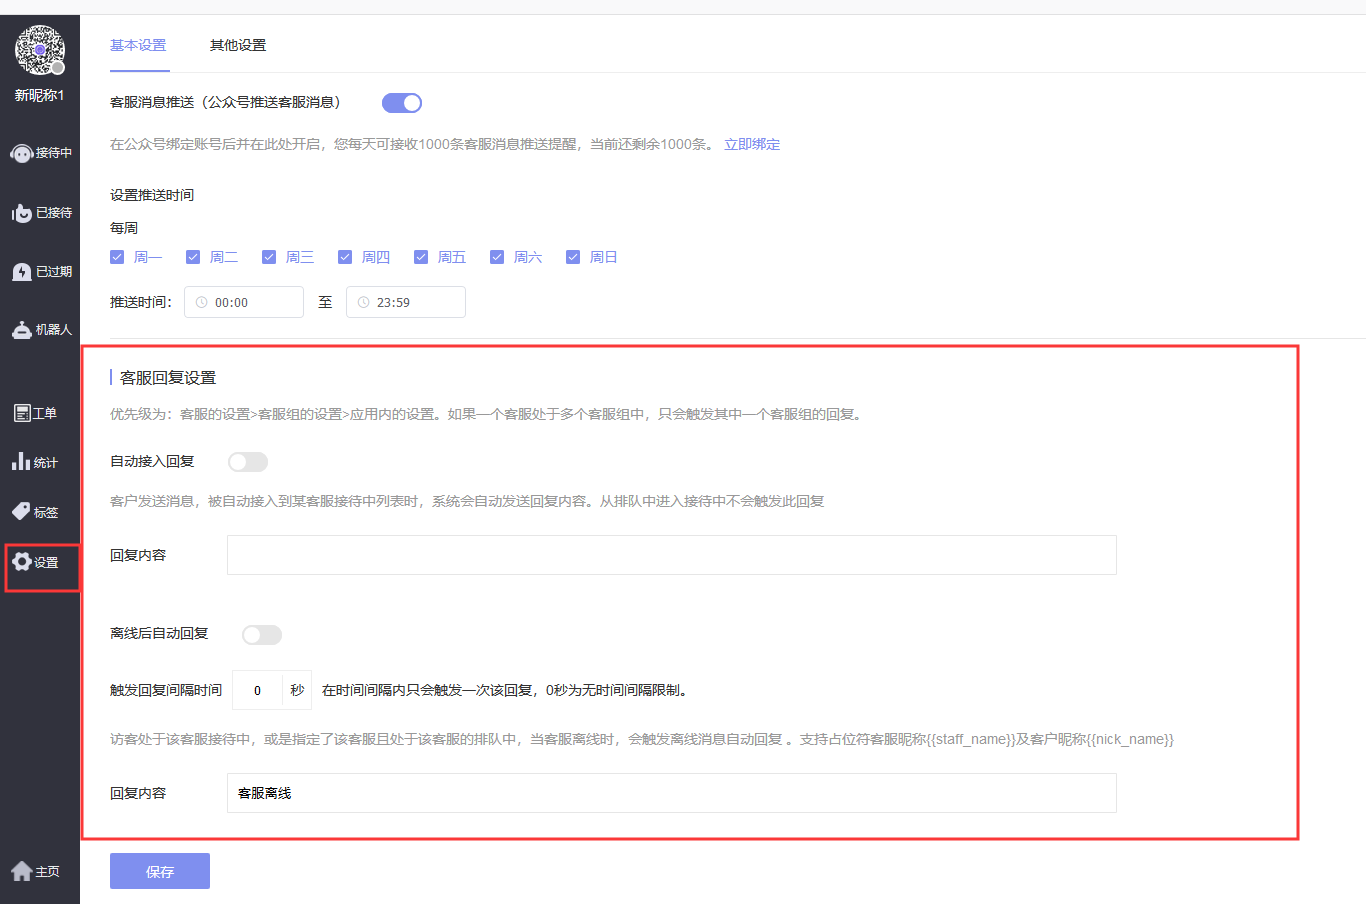Uncheck 周四 checkbox
Screen dimensions: 1366x904
pyautogui.click(x=345, y=257)
